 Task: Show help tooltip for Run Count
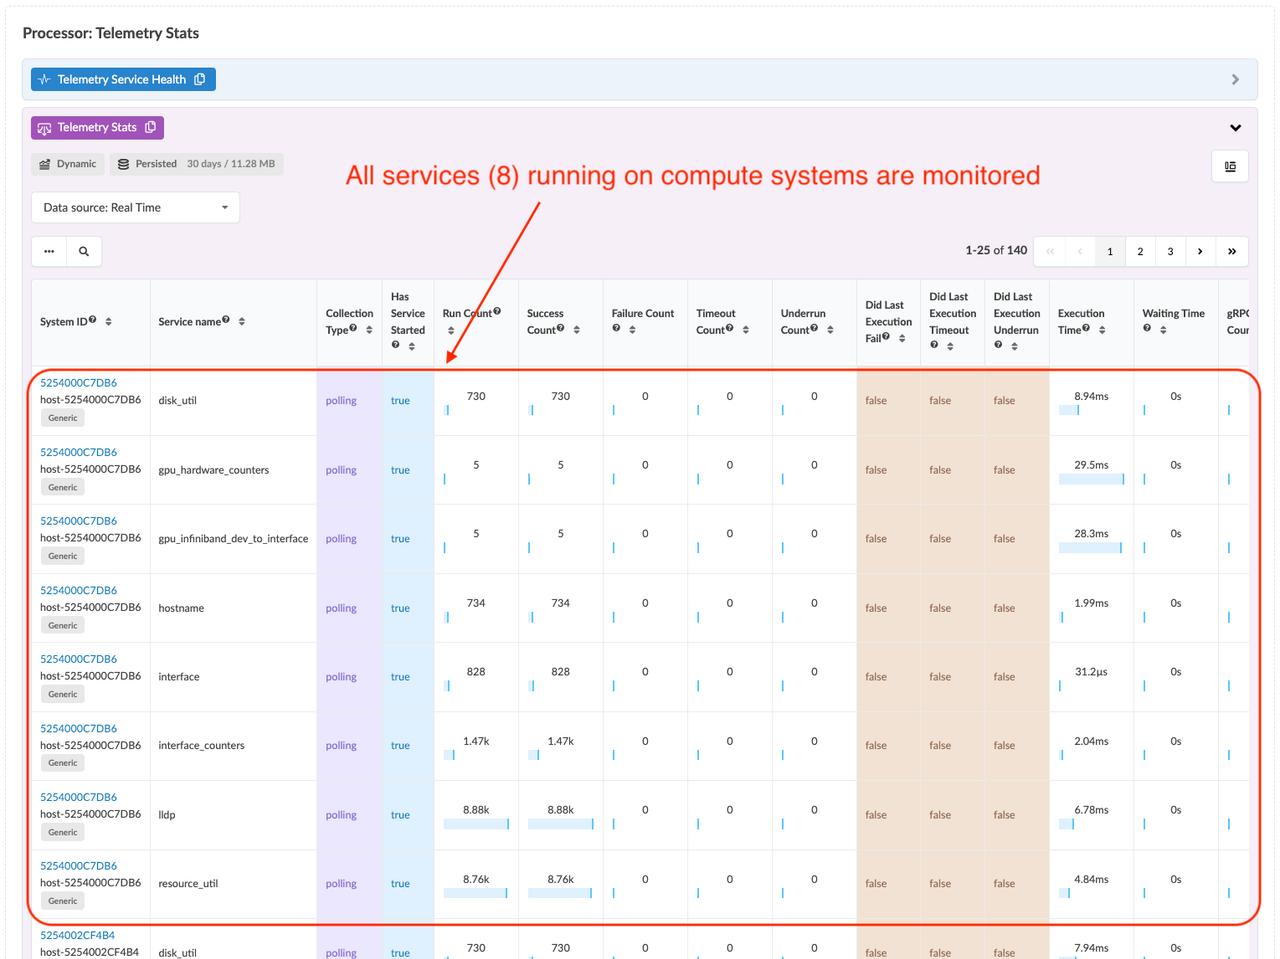point(497,312)
